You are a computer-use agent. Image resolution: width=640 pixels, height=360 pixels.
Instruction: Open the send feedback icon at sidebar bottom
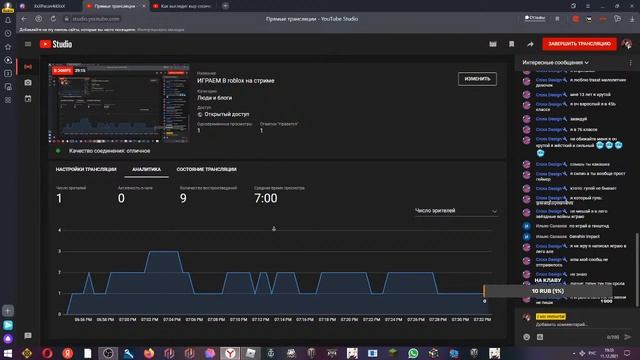coord(28,336)
